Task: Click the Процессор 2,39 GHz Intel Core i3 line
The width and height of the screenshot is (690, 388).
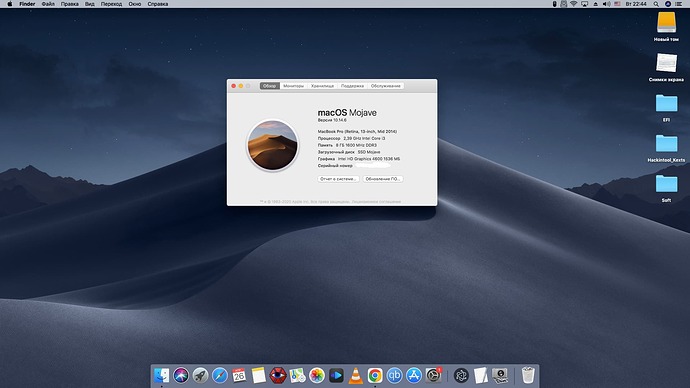Action: click(351, 138)
